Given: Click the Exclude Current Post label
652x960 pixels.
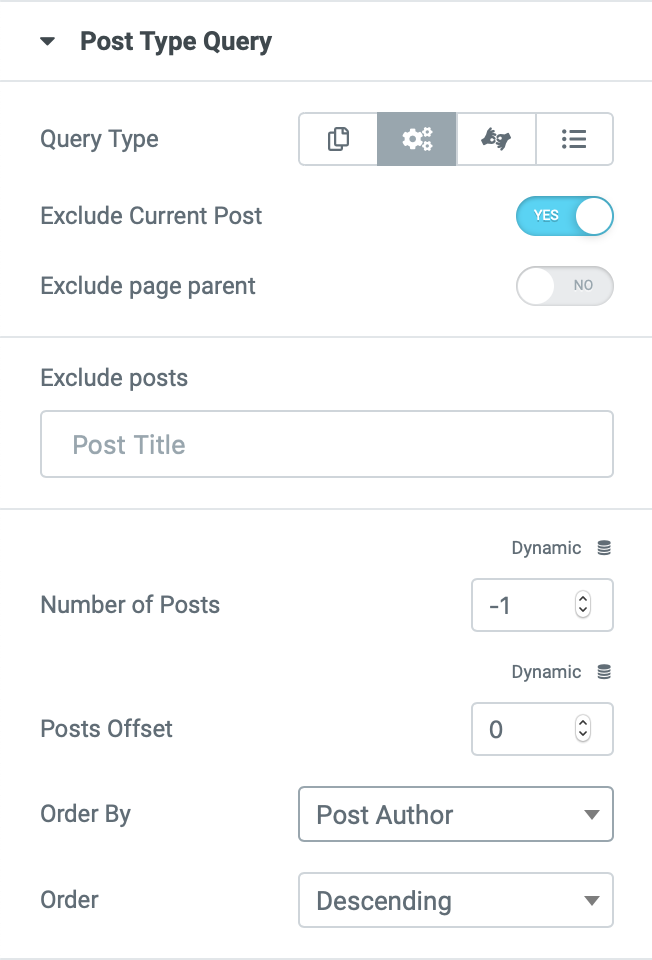Looking at the screenshot, I should point(151,216).
